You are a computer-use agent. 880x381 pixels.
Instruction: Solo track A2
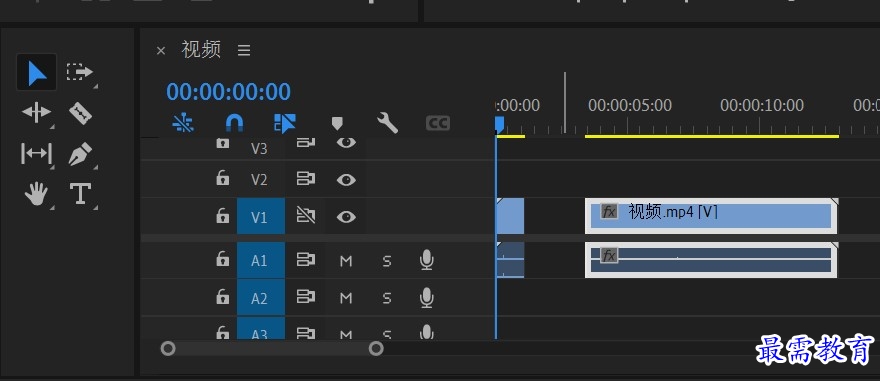pos(387,299)
